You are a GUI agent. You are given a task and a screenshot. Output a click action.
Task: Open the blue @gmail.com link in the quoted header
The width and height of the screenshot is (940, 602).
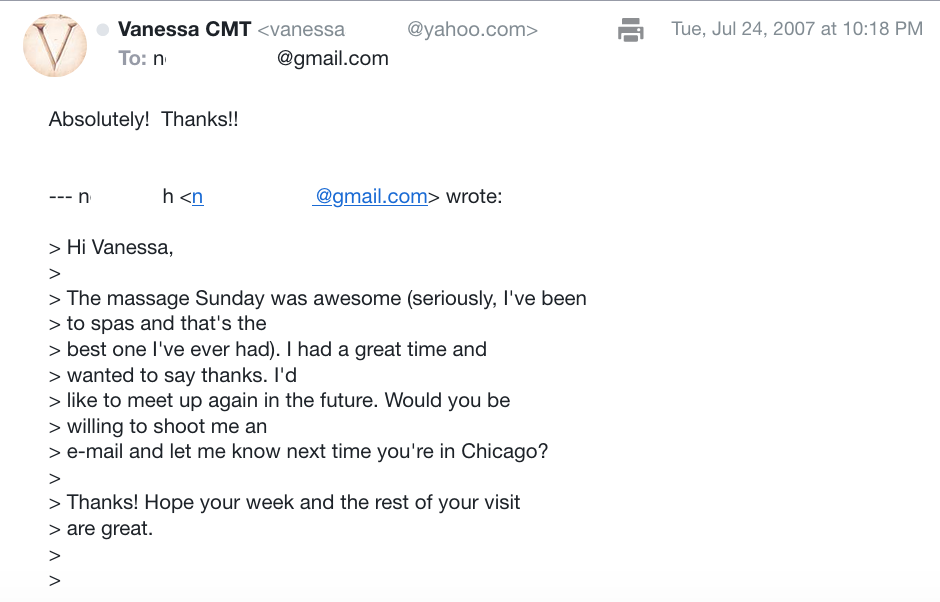tap(370, 196)
